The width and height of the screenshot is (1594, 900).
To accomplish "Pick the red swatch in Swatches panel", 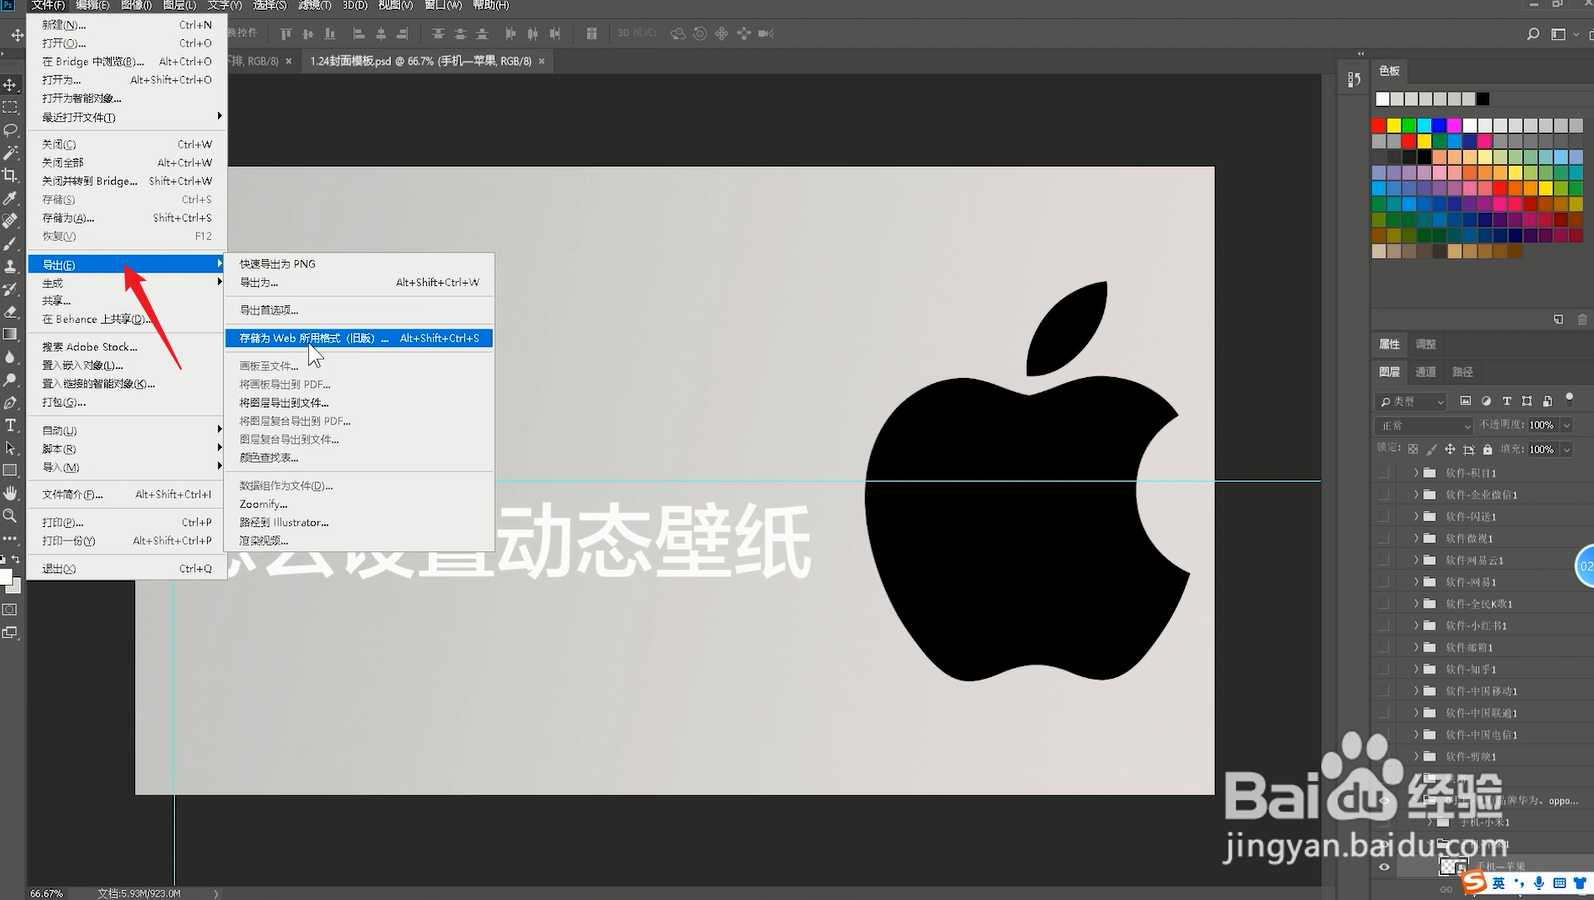I will pyautogui.click(x=1379, y=125).
